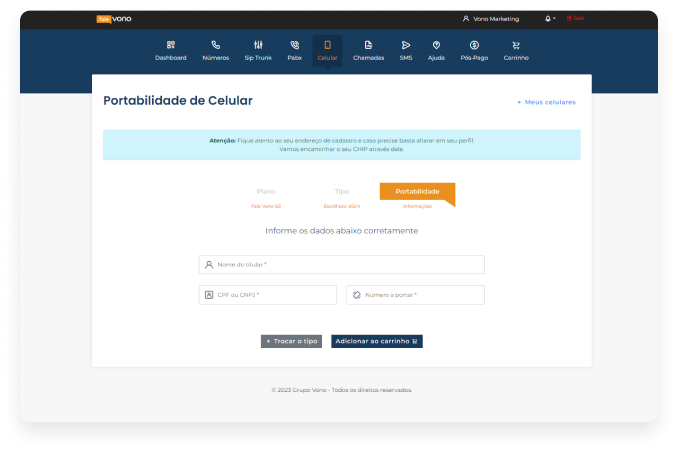Open Pós-Pago billing icon

point(474,45)
